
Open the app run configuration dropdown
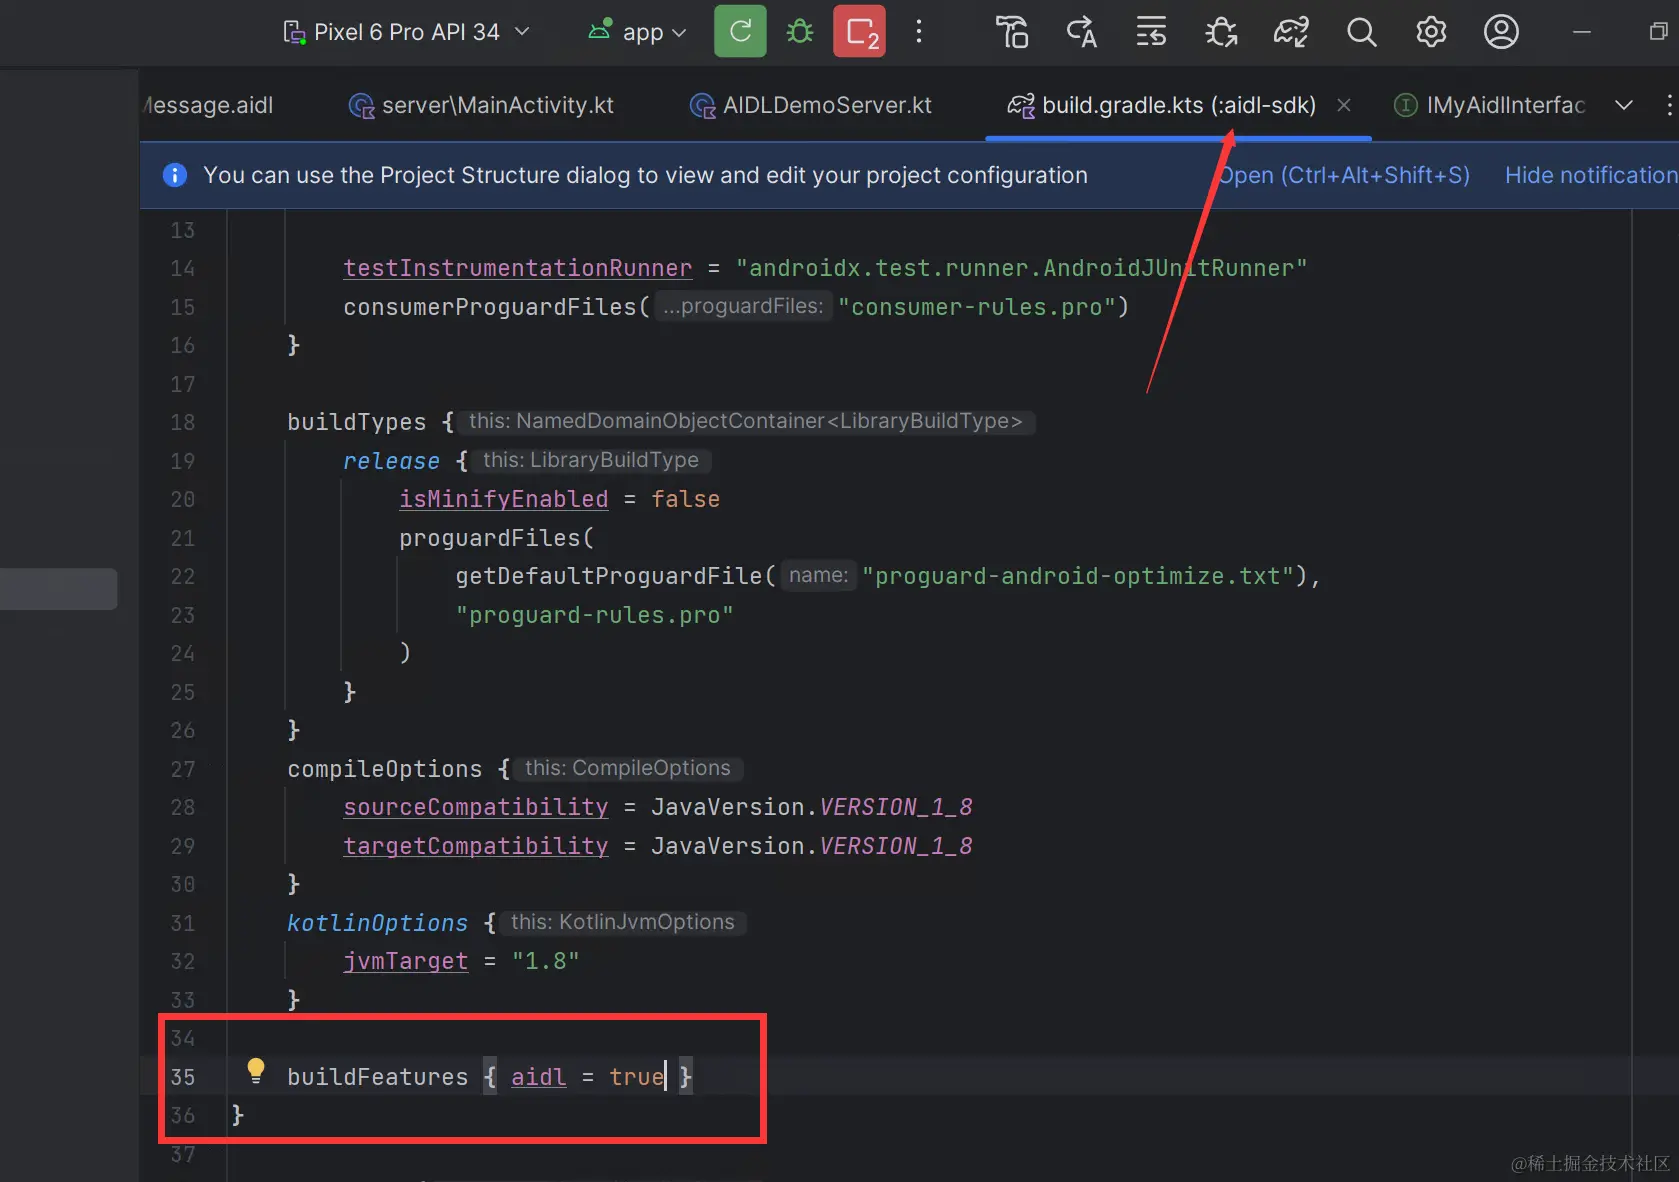pyautogui.click(x=637, y=32)
